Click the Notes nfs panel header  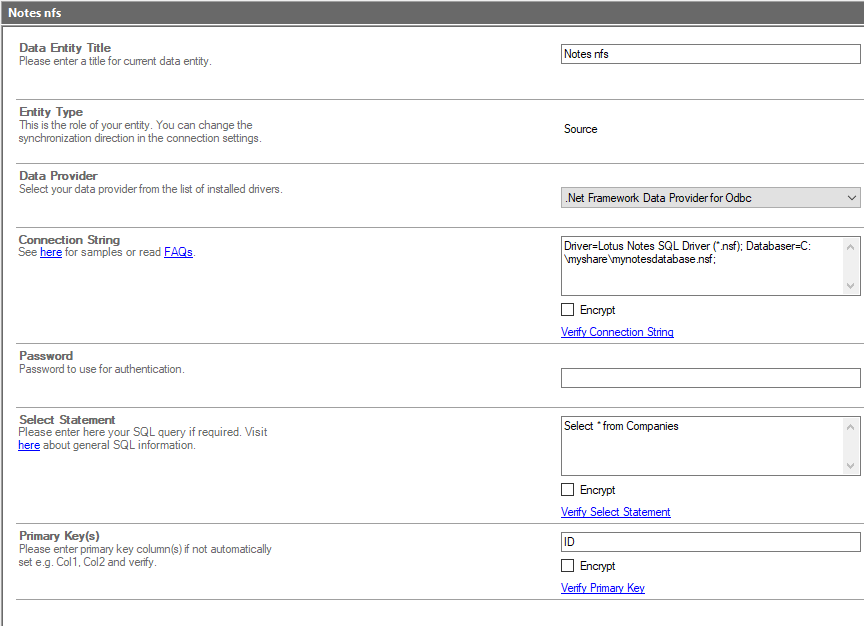click(x=432, y=12)
